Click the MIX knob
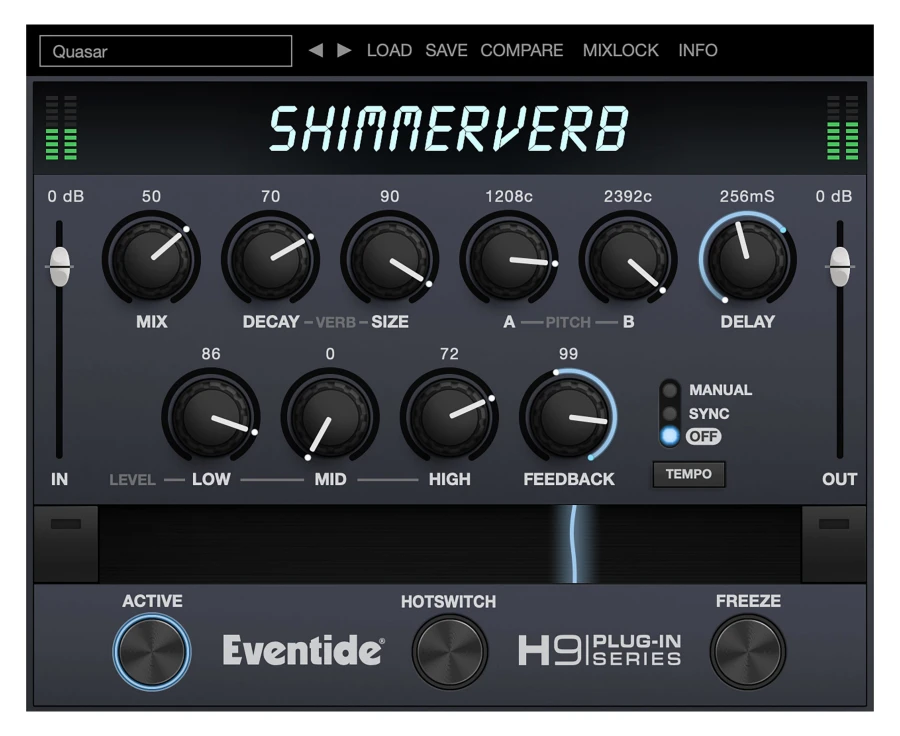Image resolution: width=900 pixels, height=736 pixels. click(x=152, y=259)
